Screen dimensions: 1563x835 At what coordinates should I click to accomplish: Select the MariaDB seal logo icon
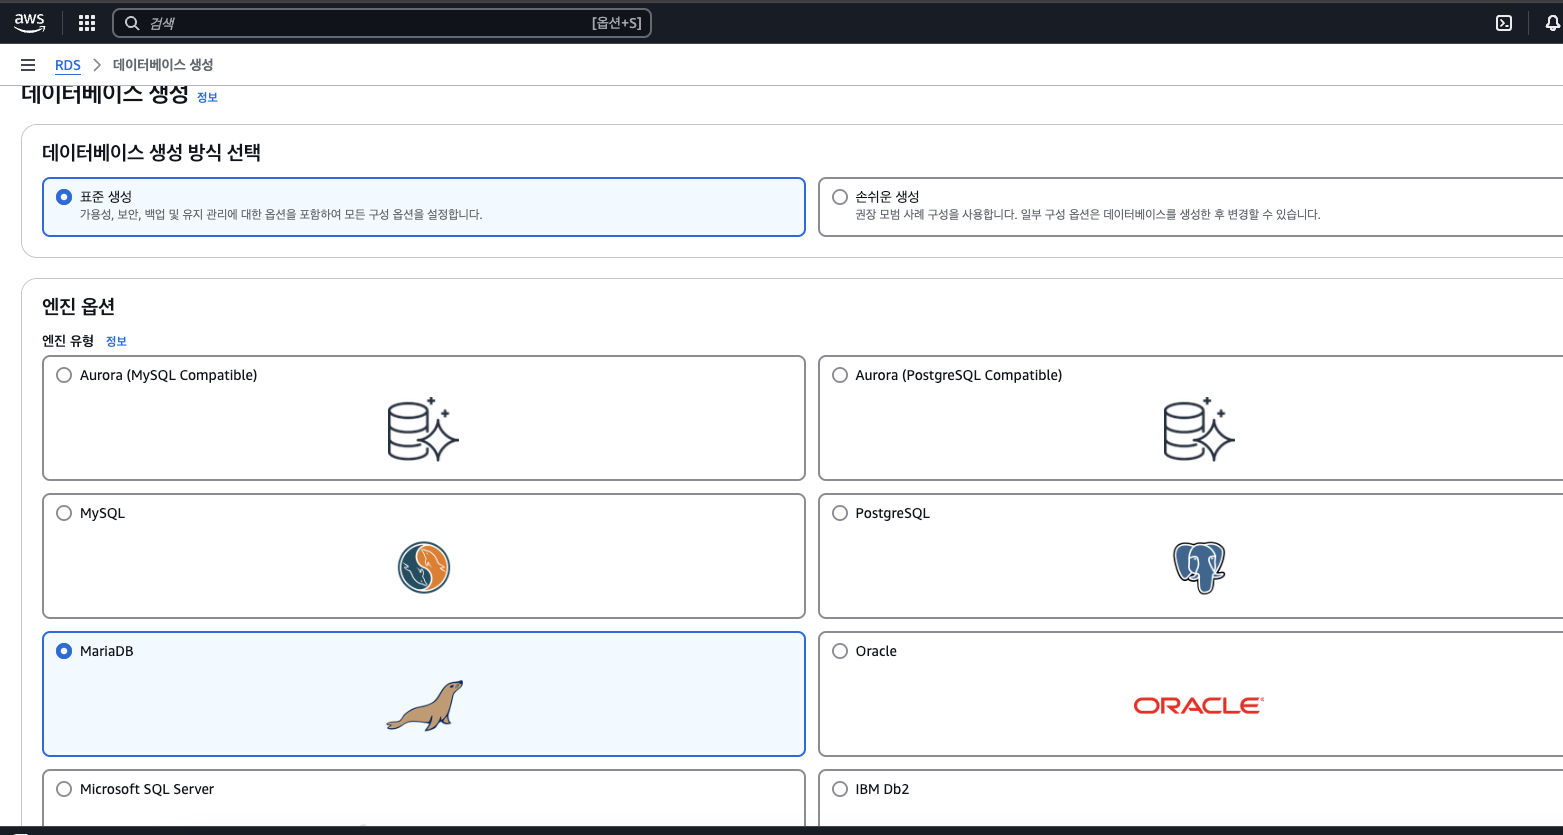point(424,706)
